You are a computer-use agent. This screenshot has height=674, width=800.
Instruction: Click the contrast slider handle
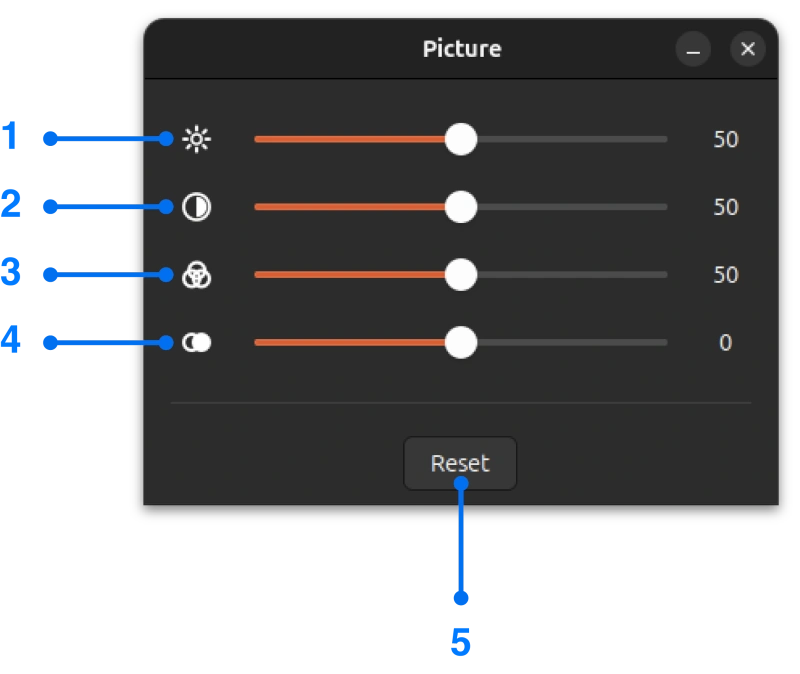[463, 207]
